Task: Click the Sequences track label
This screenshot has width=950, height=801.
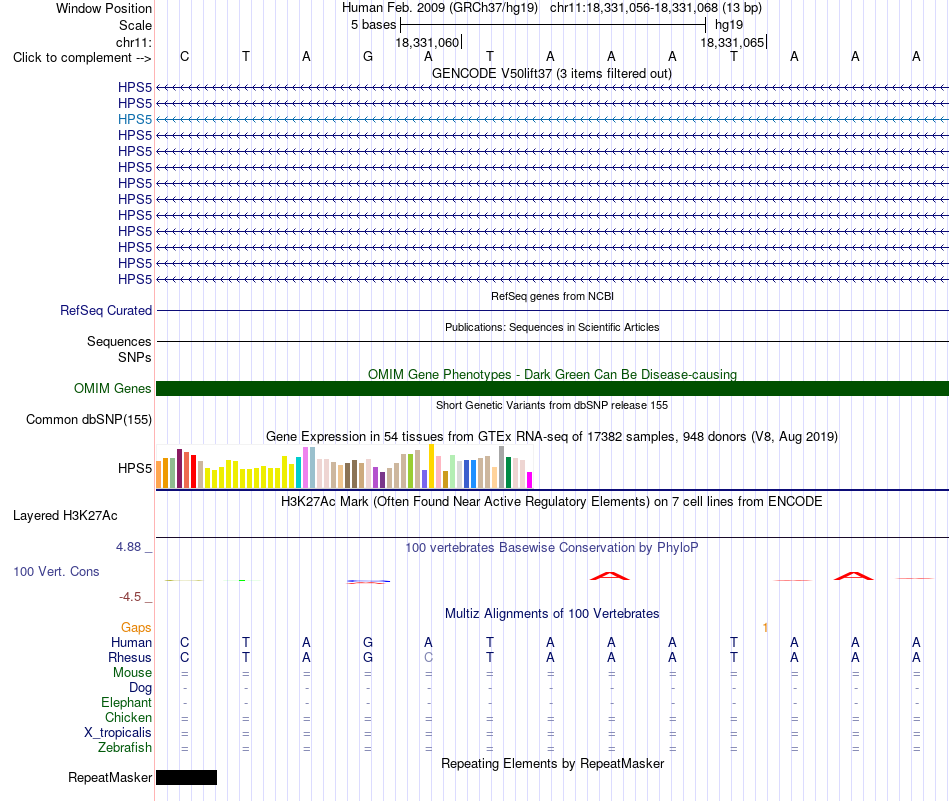Action: coord(119,341)
